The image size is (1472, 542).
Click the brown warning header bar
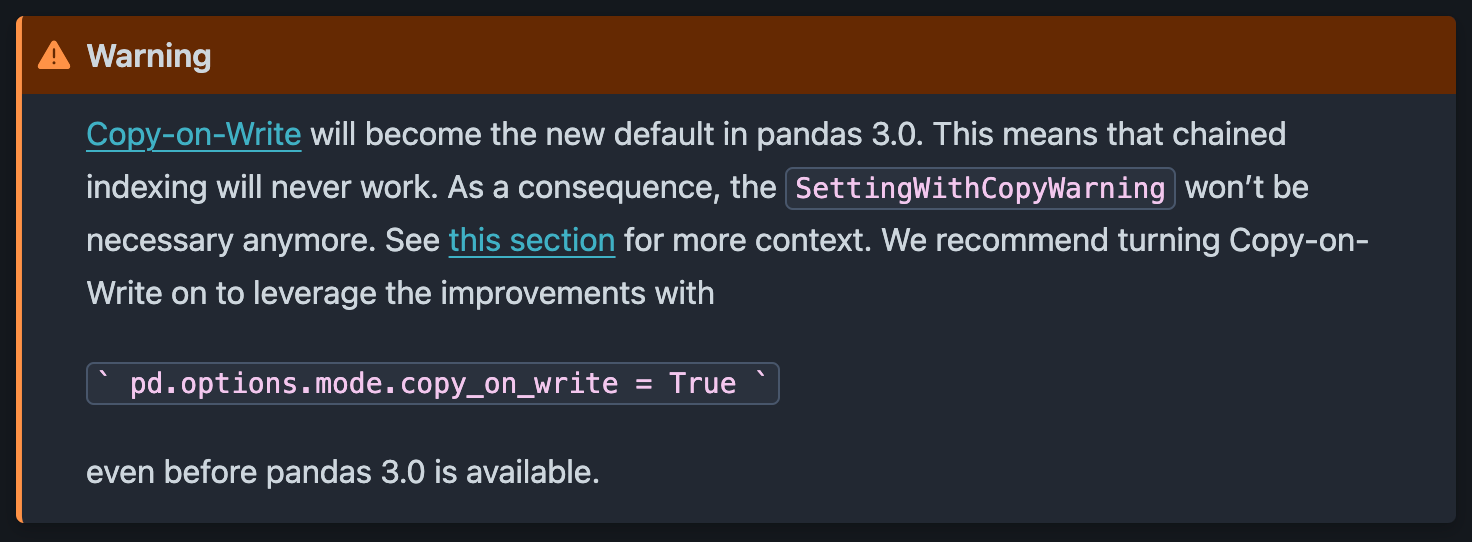click(x=738, y=56)
